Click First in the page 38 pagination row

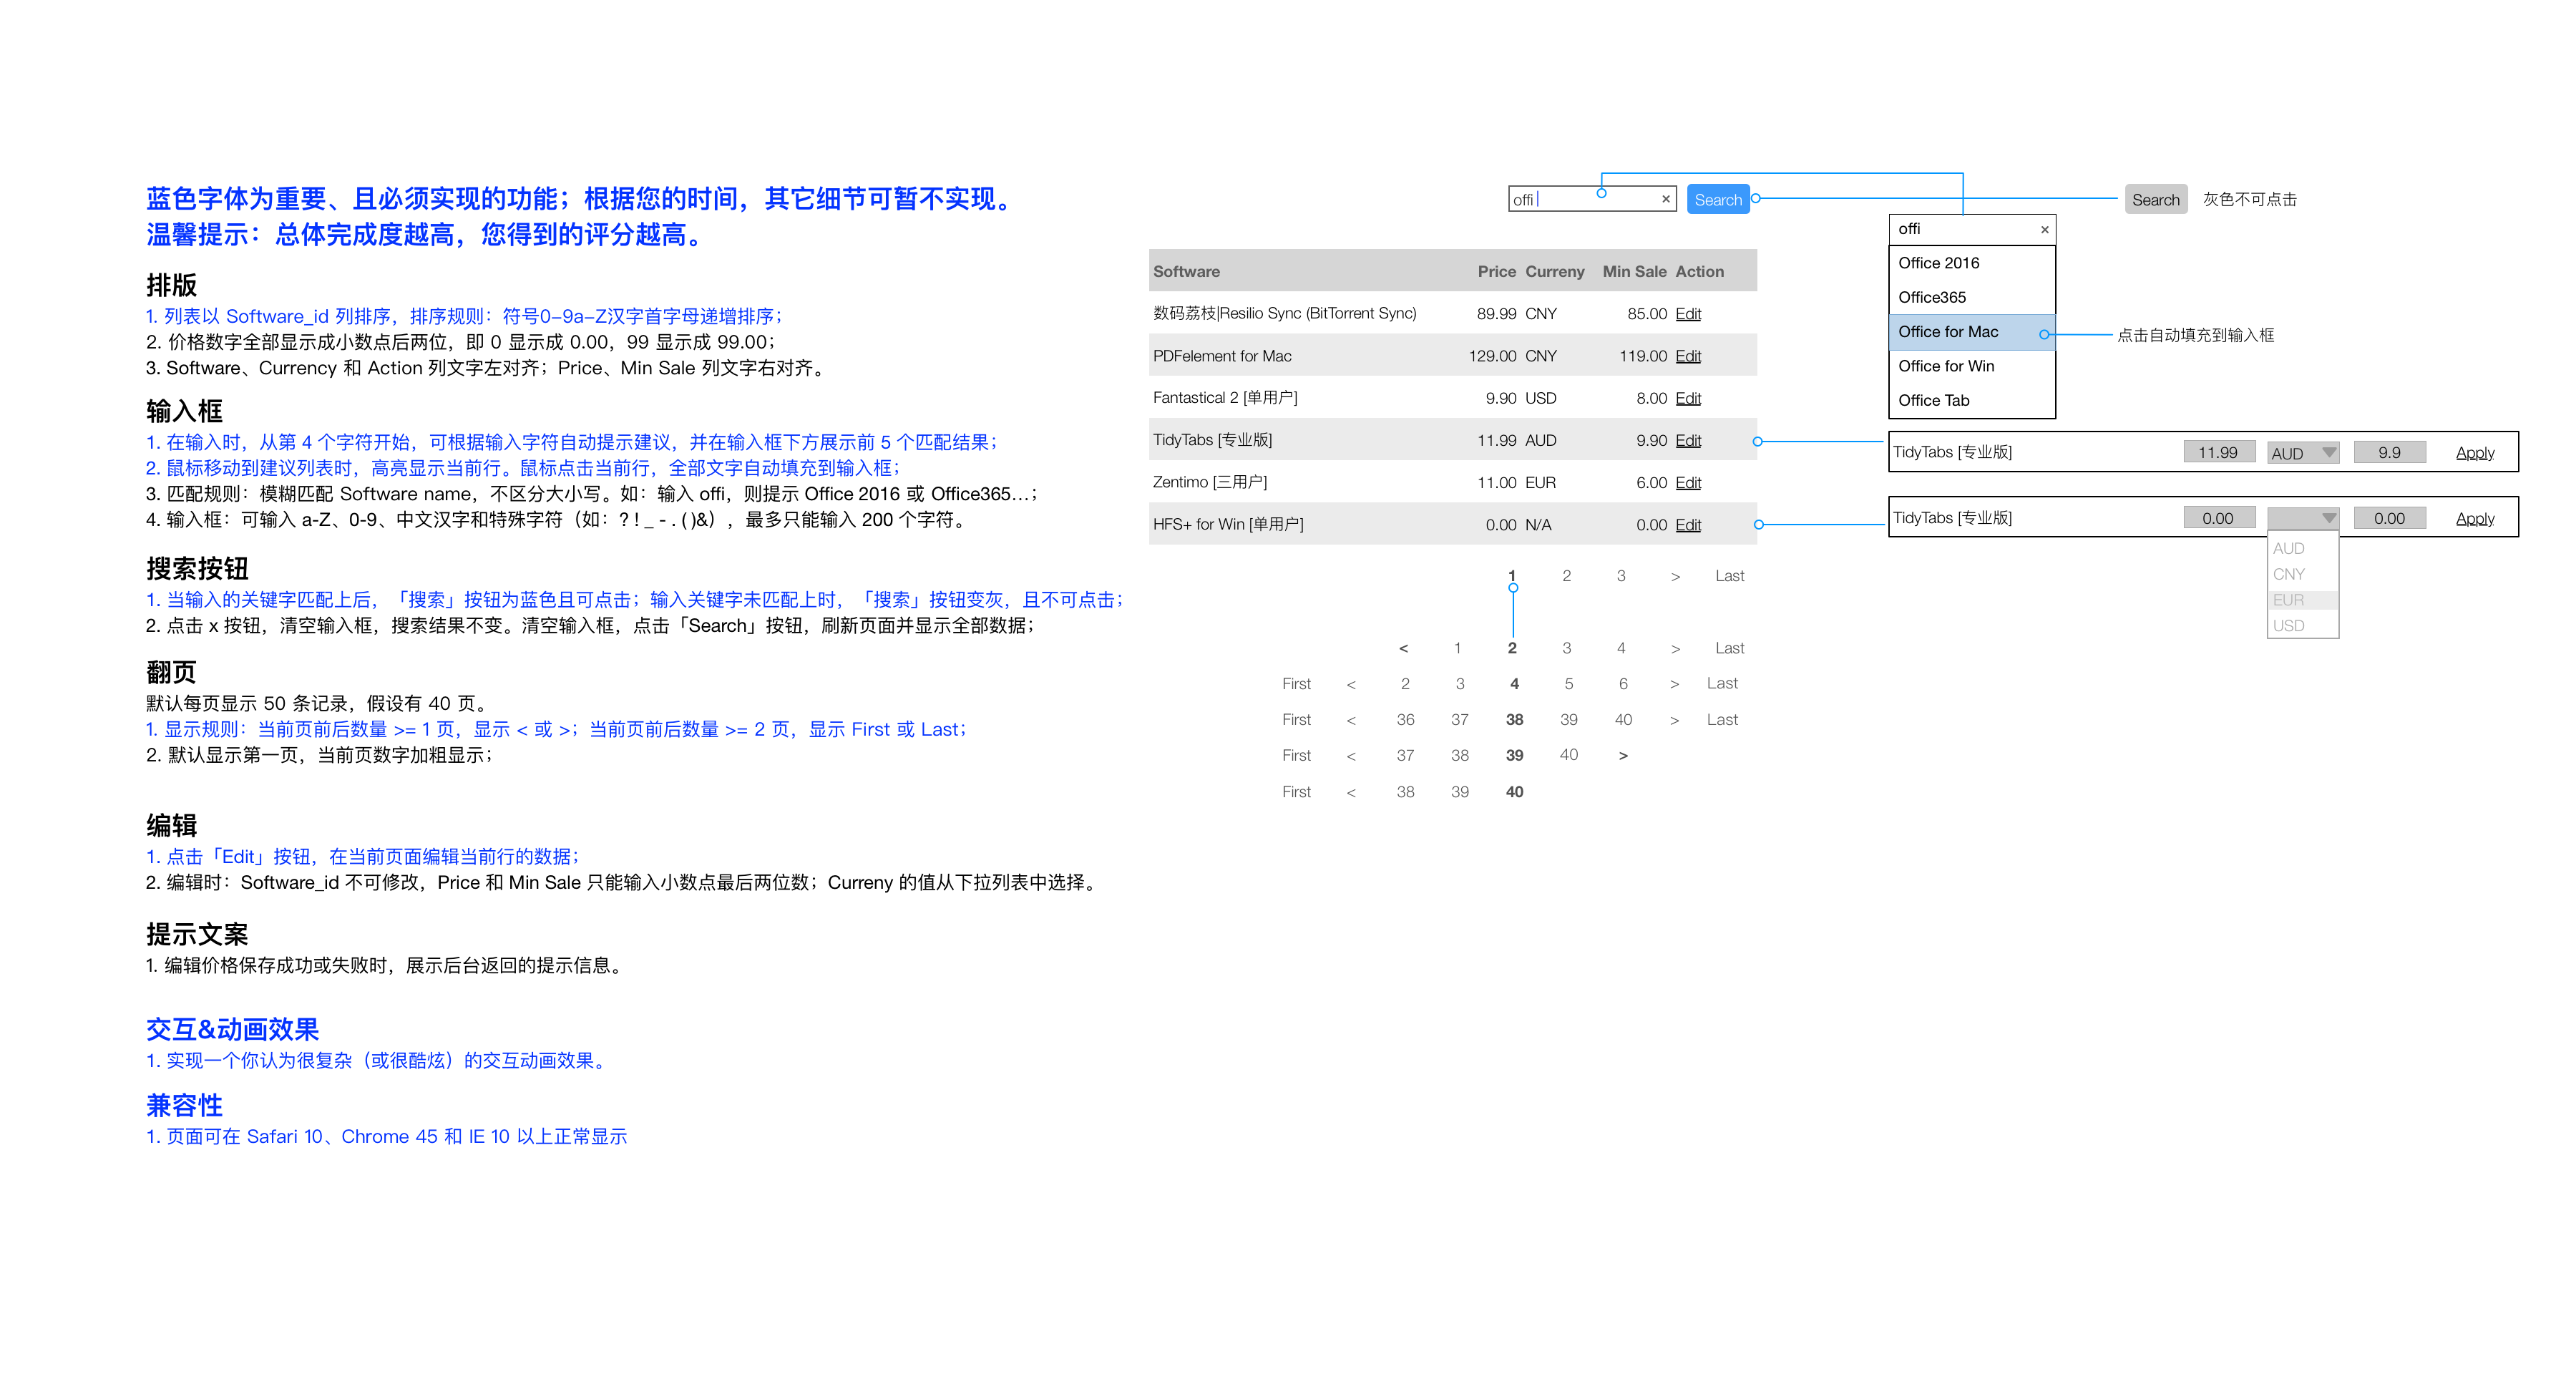point(1296,720)
